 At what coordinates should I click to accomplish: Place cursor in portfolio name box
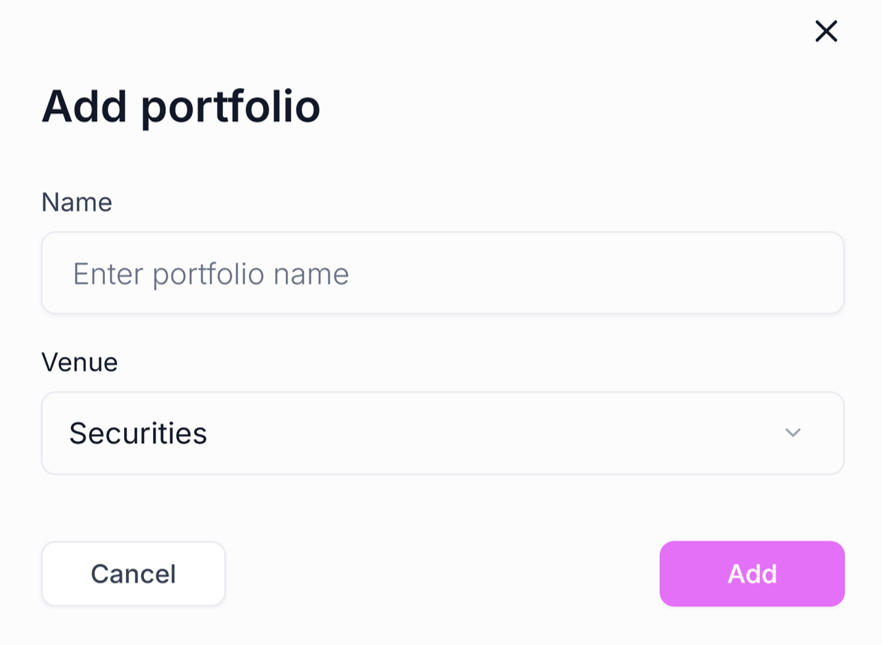[x=442, y=273]
